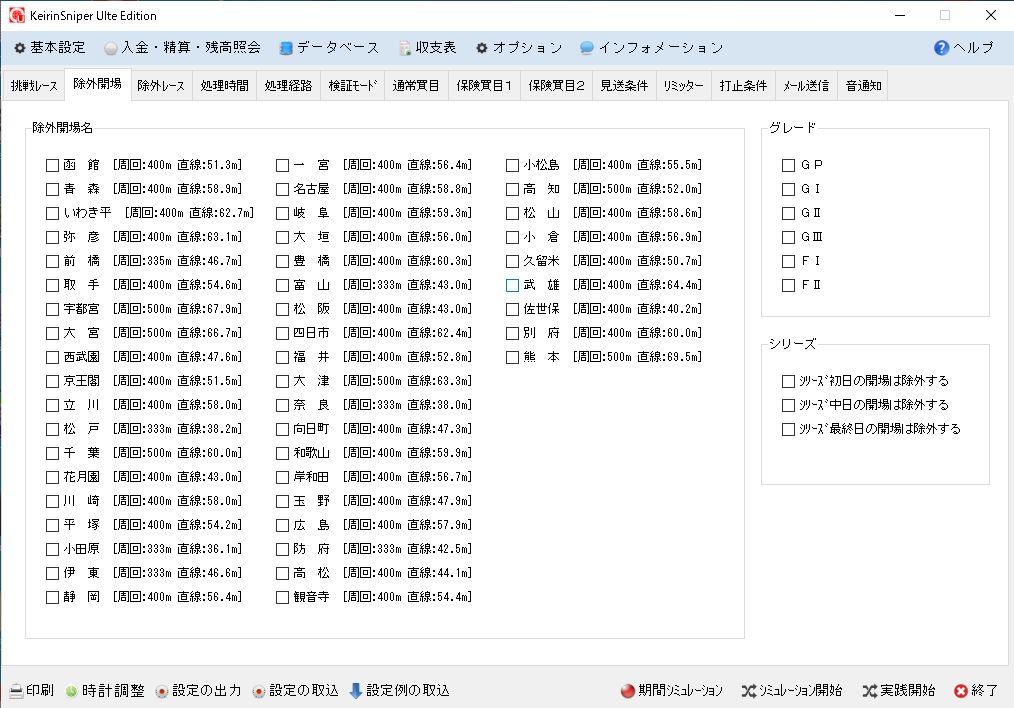Click the 印刷 button label

[40, 691]
